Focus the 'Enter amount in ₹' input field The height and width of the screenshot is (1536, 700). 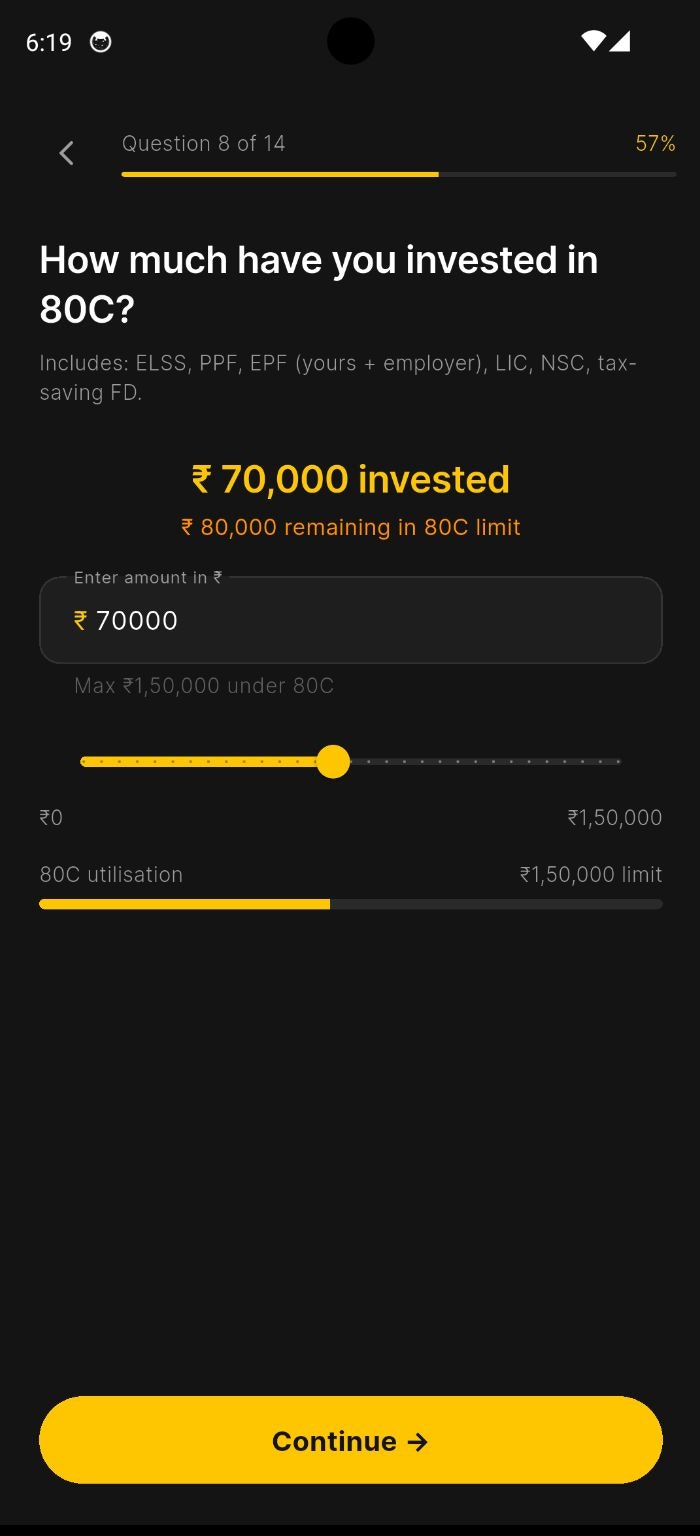[380, 621]
